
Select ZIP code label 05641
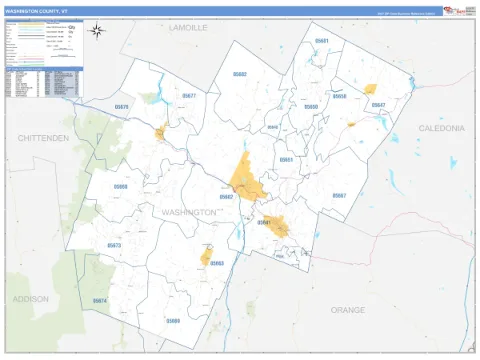(264, 222)
